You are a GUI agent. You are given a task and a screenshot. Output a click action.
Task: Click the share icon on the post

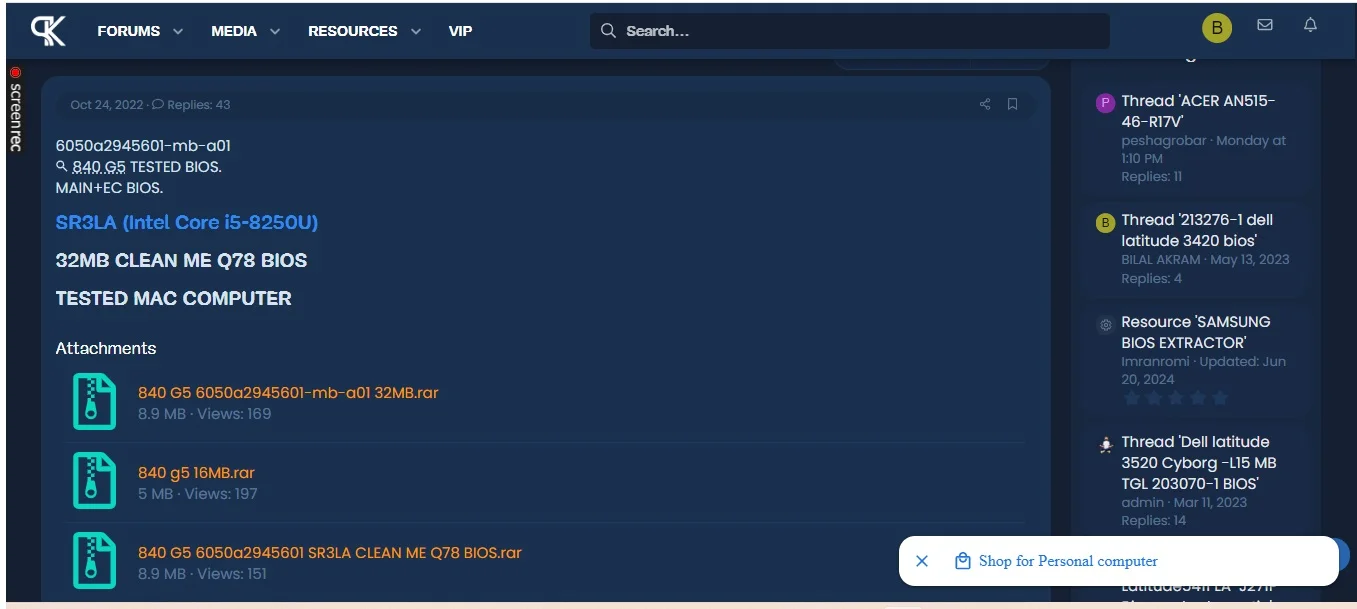pos(985,105)
